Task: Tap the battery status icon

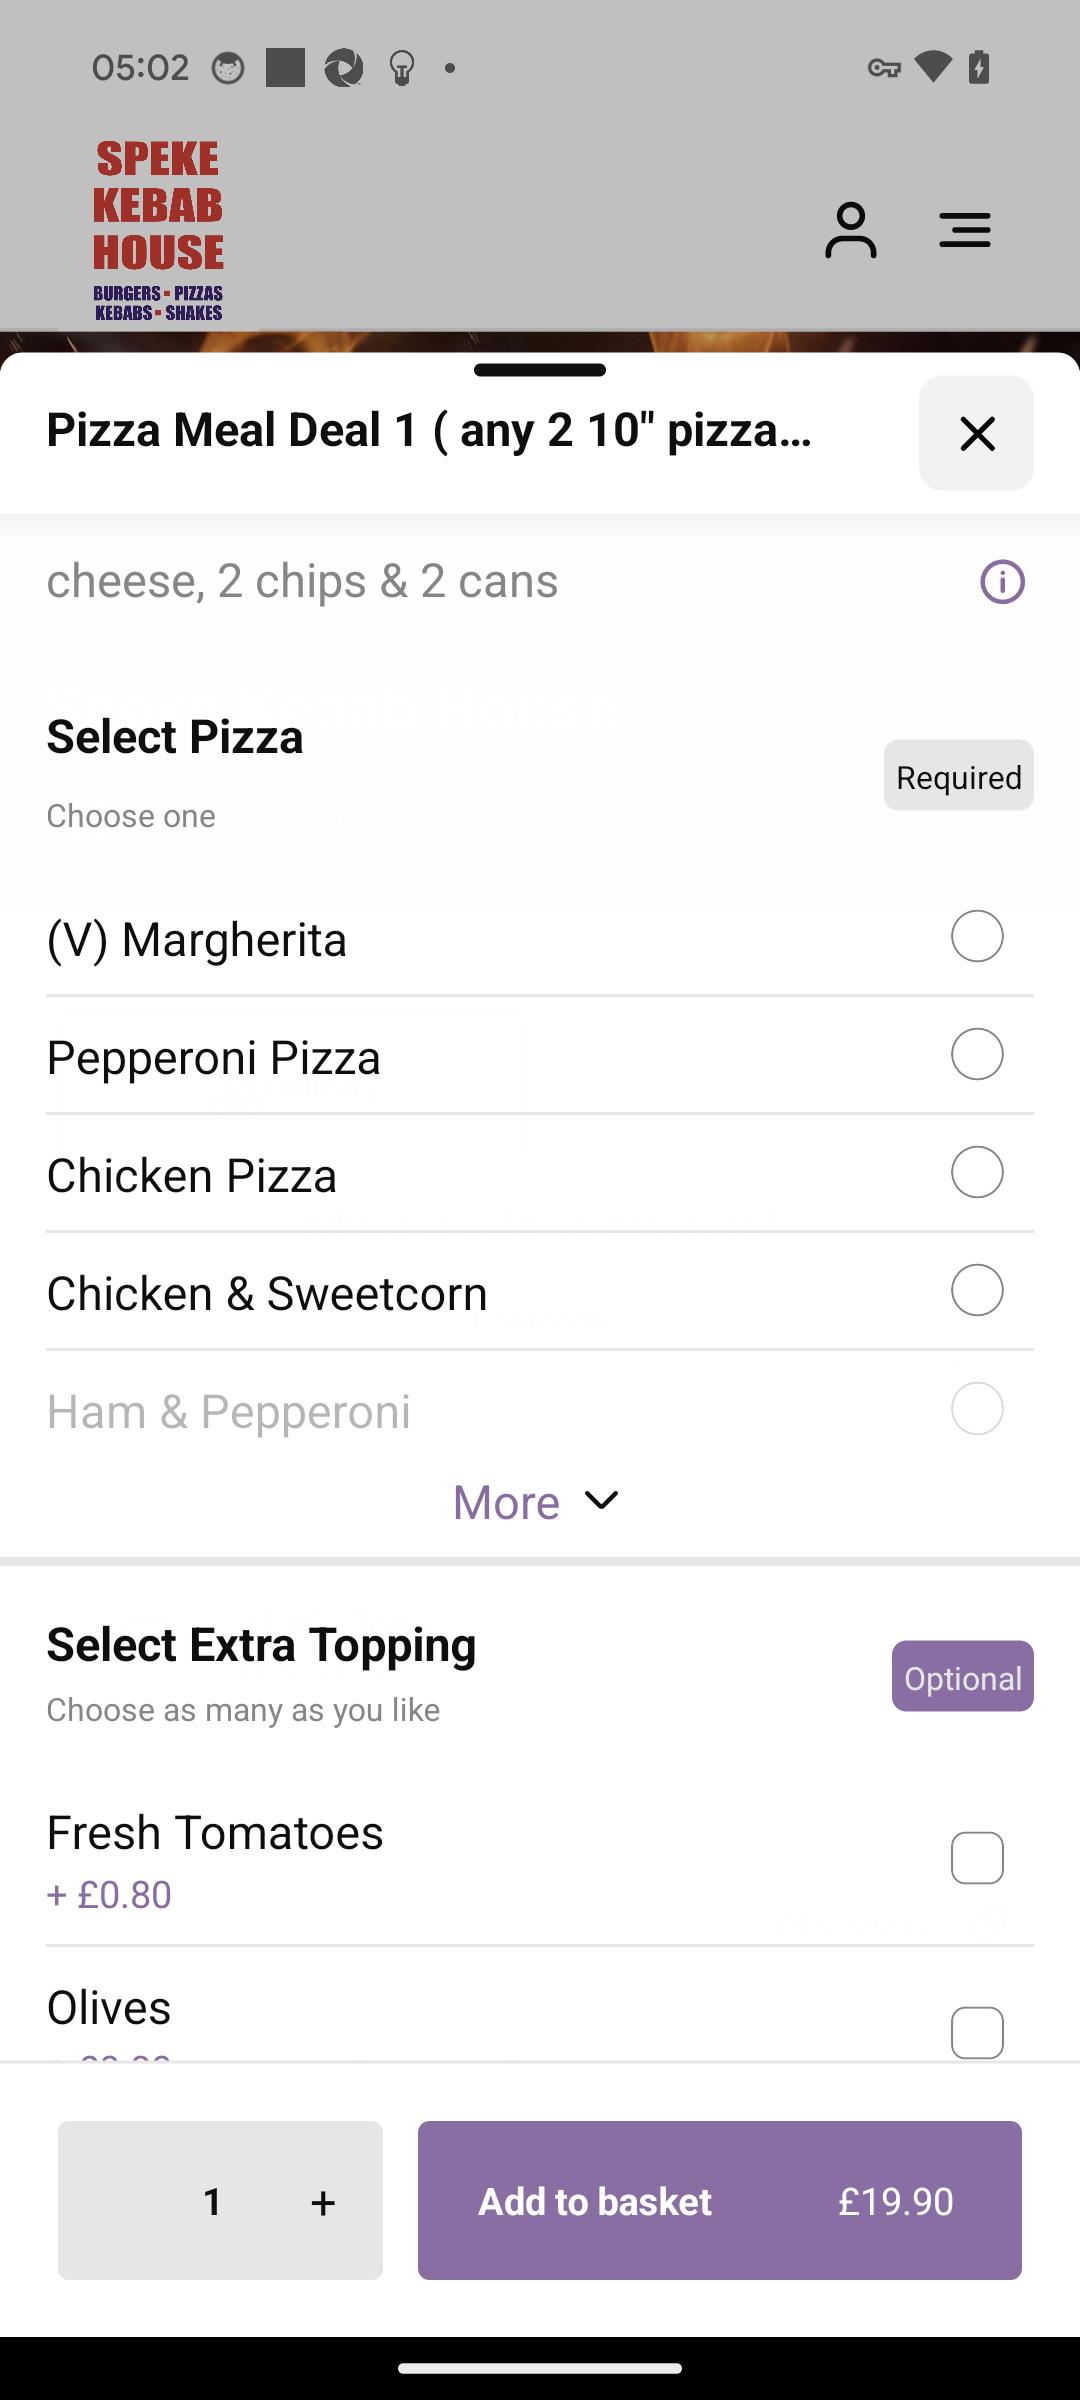Action: [x=979, y=68]
